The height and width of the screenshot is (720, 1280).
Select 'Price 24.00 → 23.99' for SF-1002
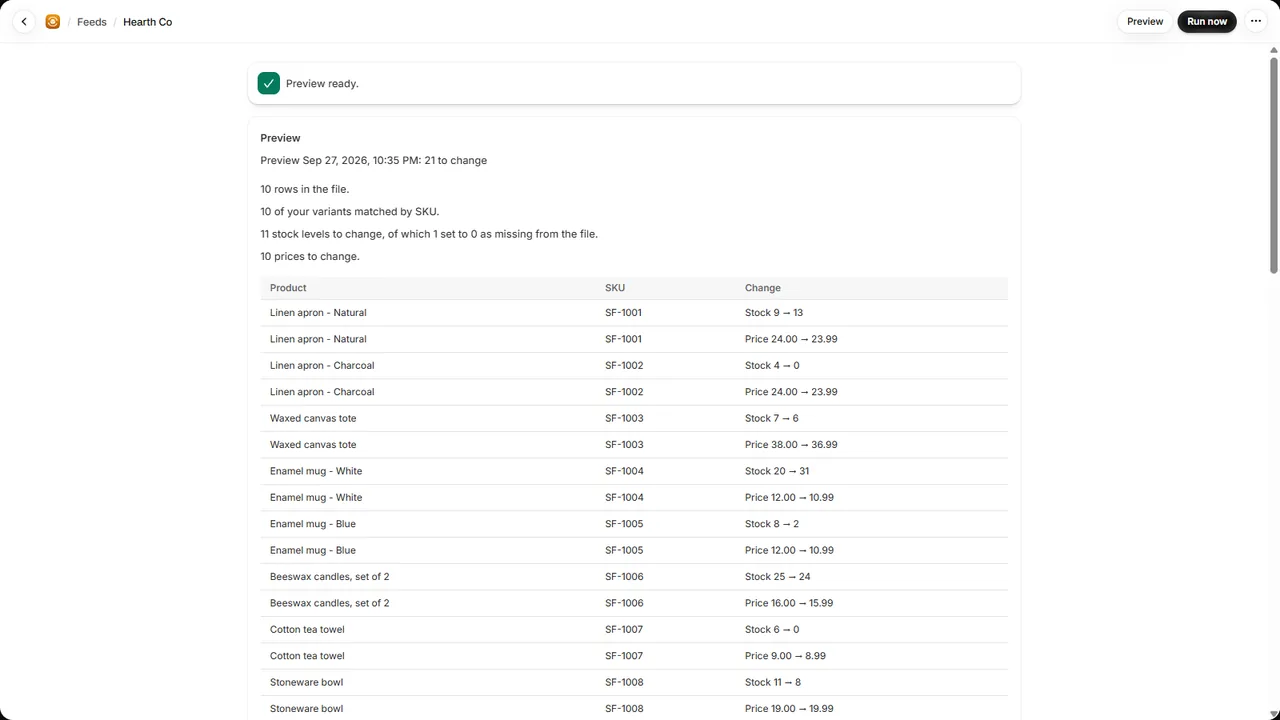[x=791, y=392]
